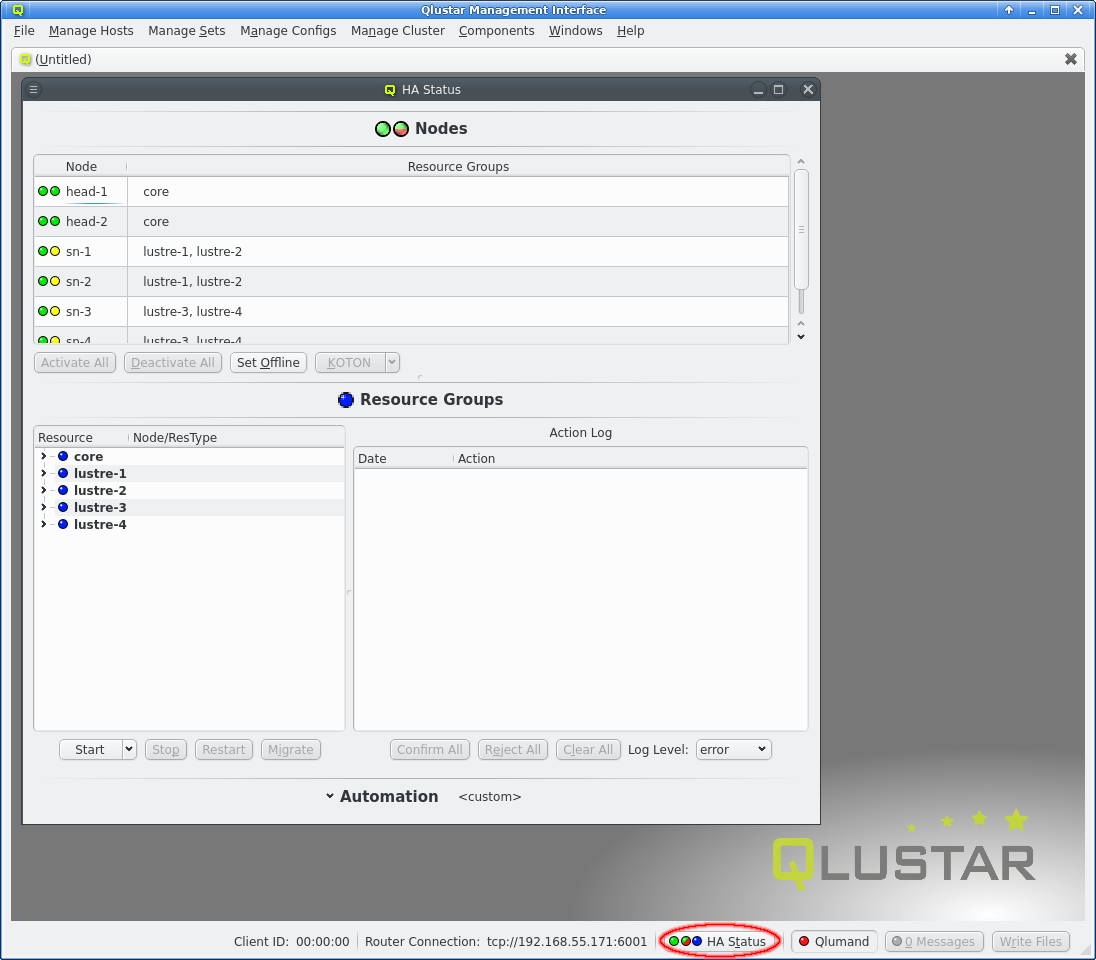
Task: Click the Date column header in Action Log
Action: click(x=404, y=459)
